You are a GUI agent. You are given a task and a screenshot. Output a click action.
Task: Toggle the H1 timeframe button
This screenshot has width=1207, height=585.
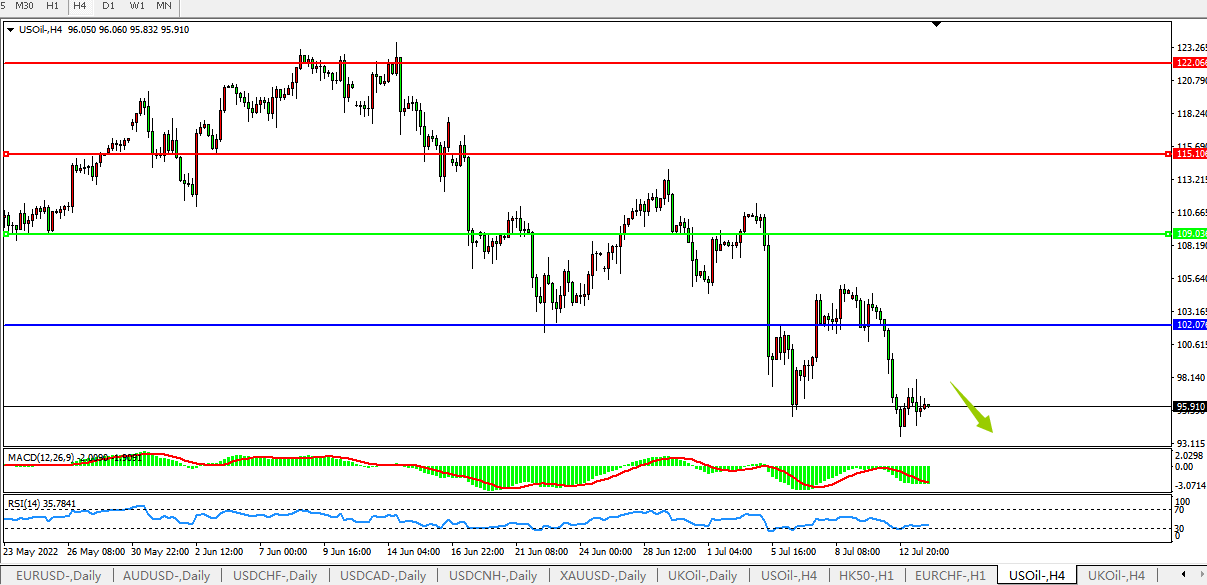coord(52,6)
